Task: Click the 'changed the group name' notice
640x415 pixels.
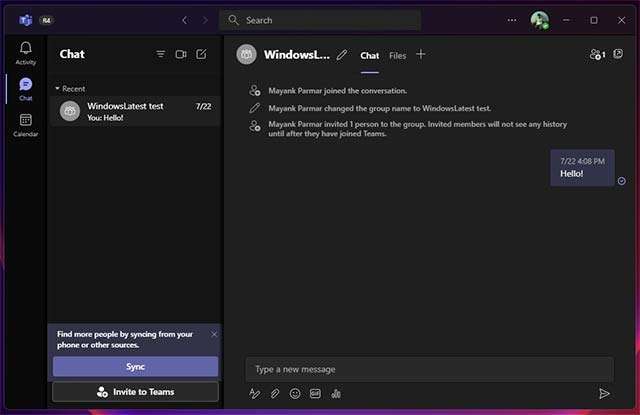Action: point(379,109)
